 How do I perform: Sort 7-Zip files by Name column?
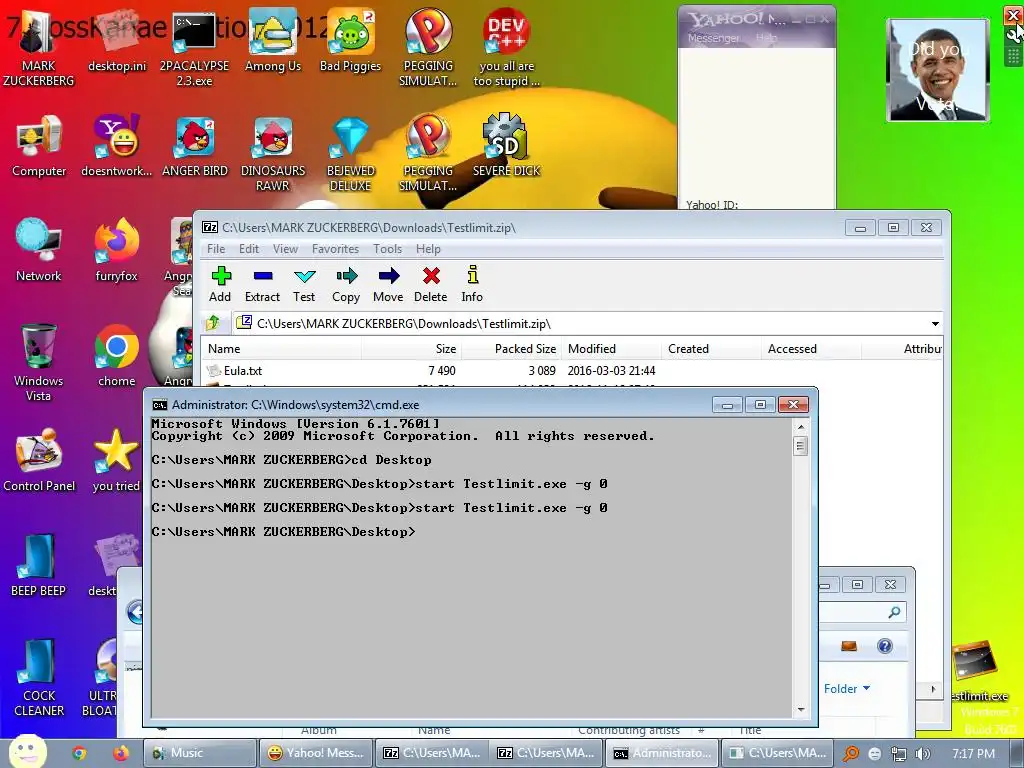tap(281, 349)
